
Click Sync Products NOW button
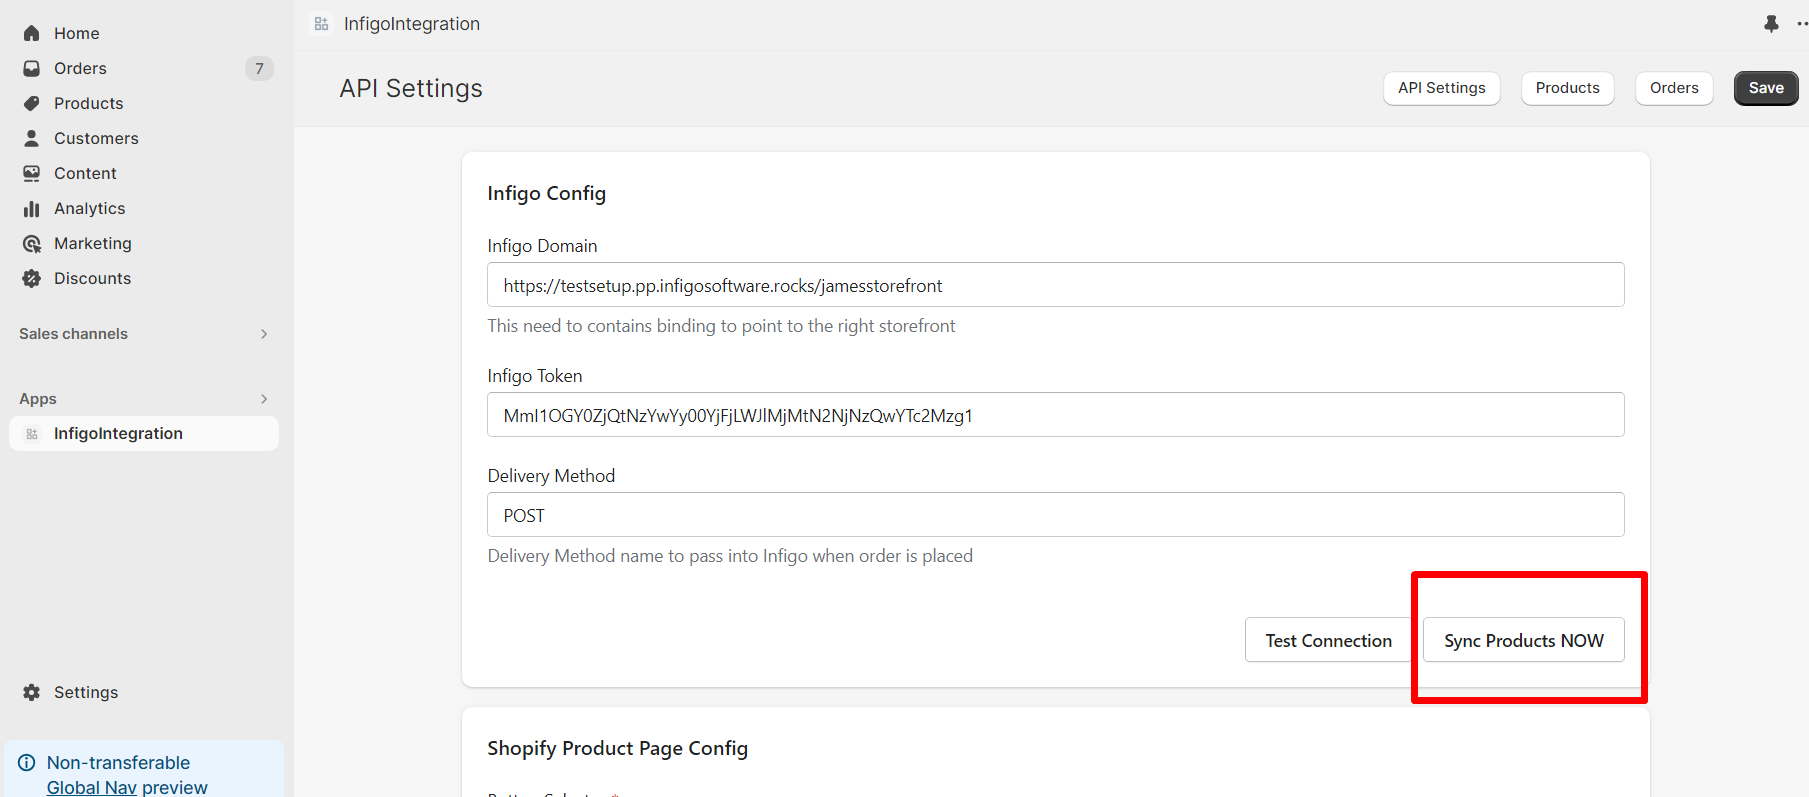point(1523,640)
